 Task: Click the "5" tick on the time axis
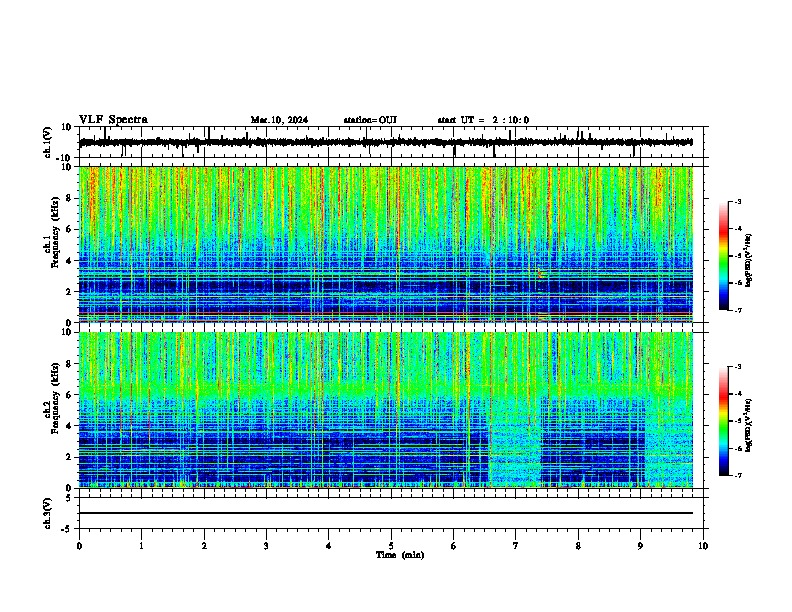(x=391, y=546)
